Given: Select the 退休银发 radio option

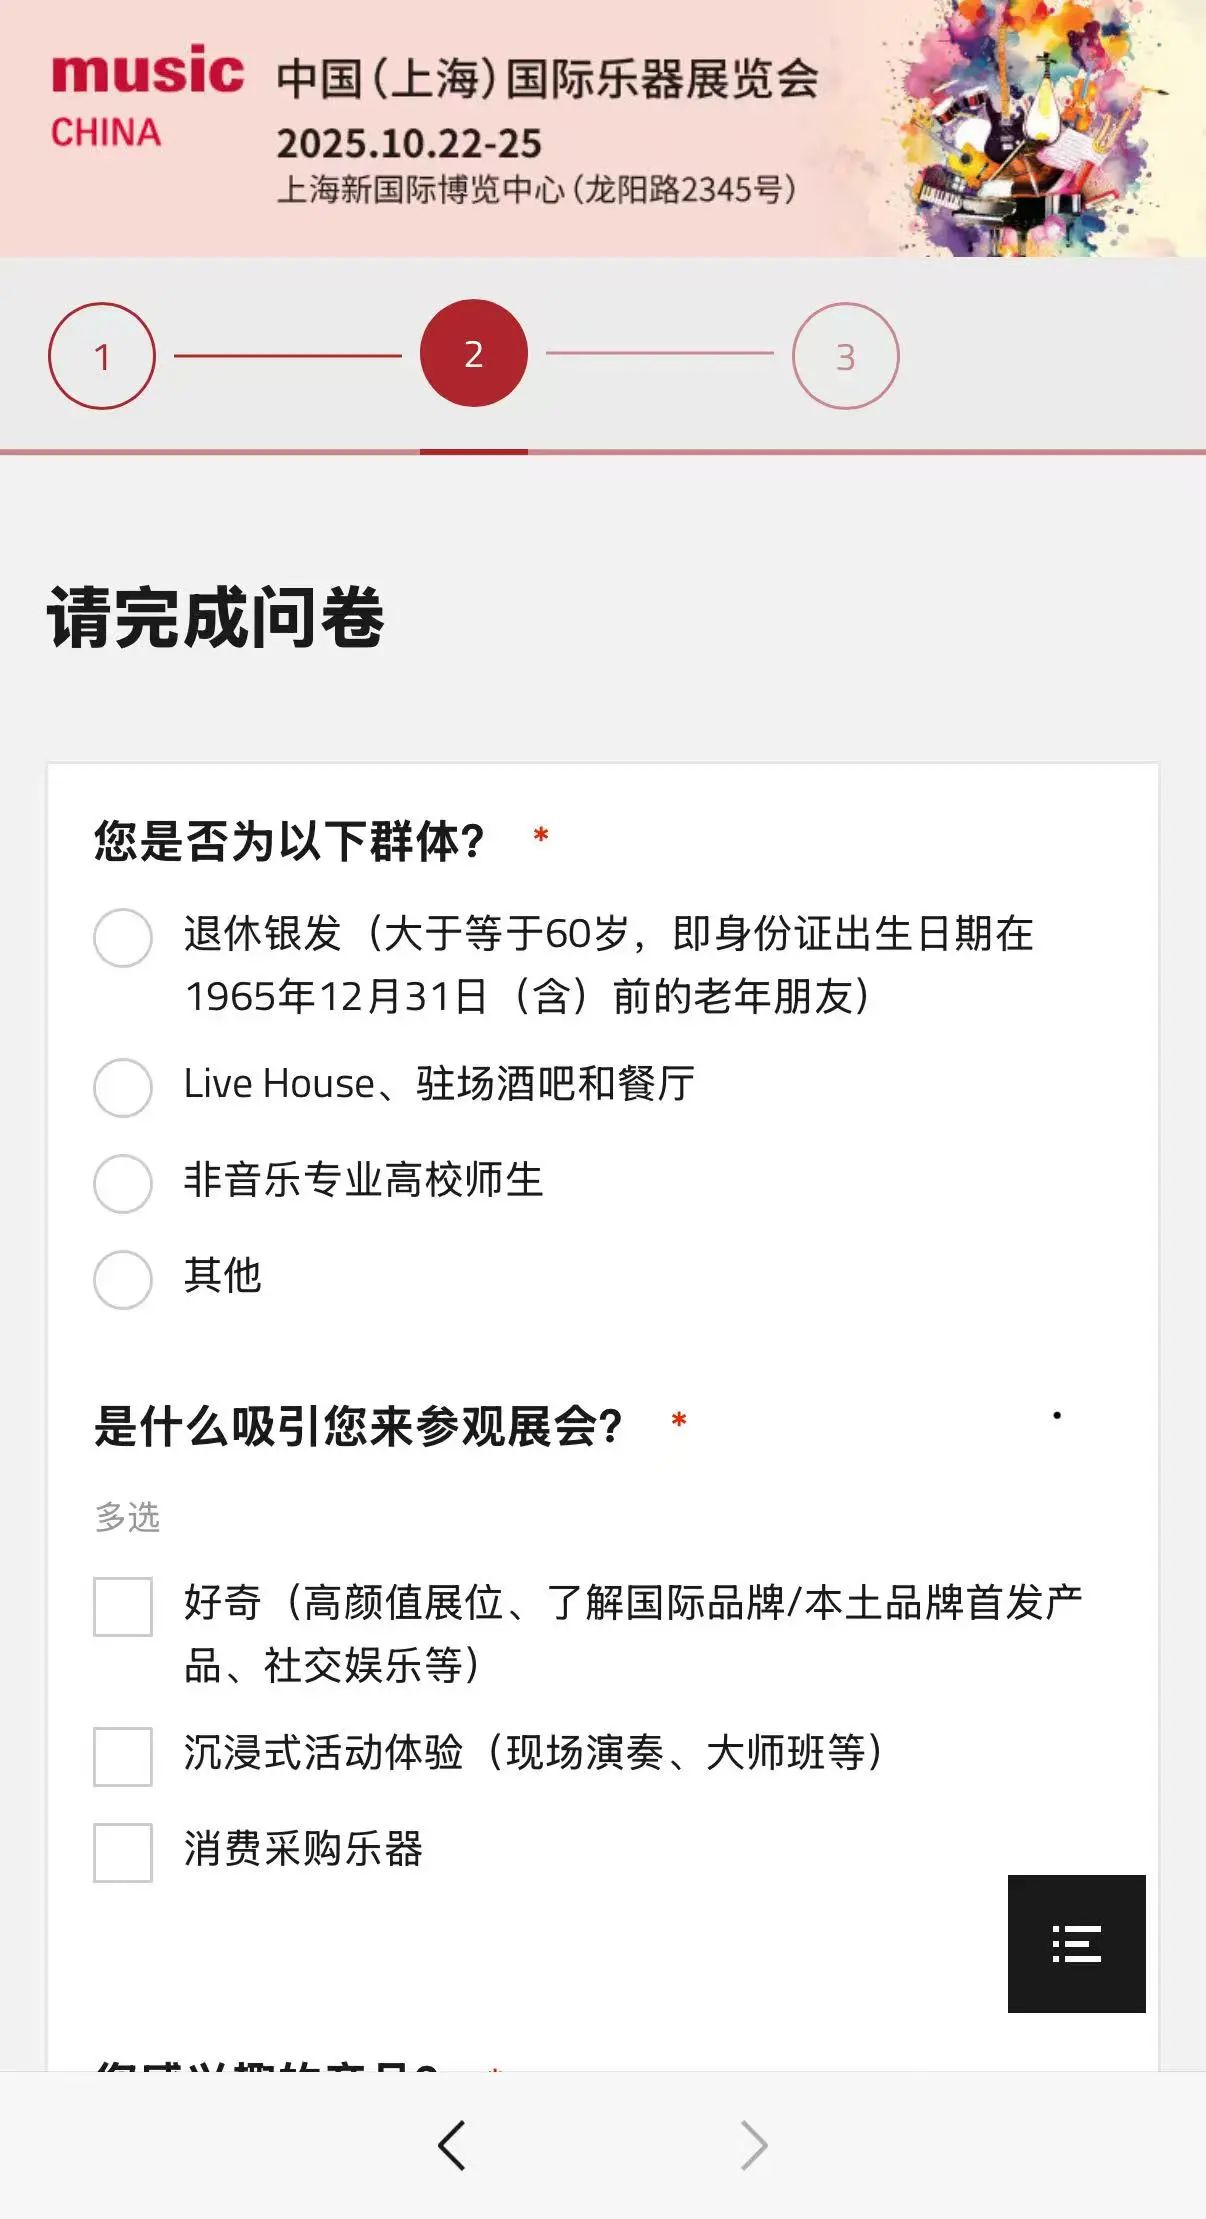Looking at the screenshot, I should click(x=123, y=938).
